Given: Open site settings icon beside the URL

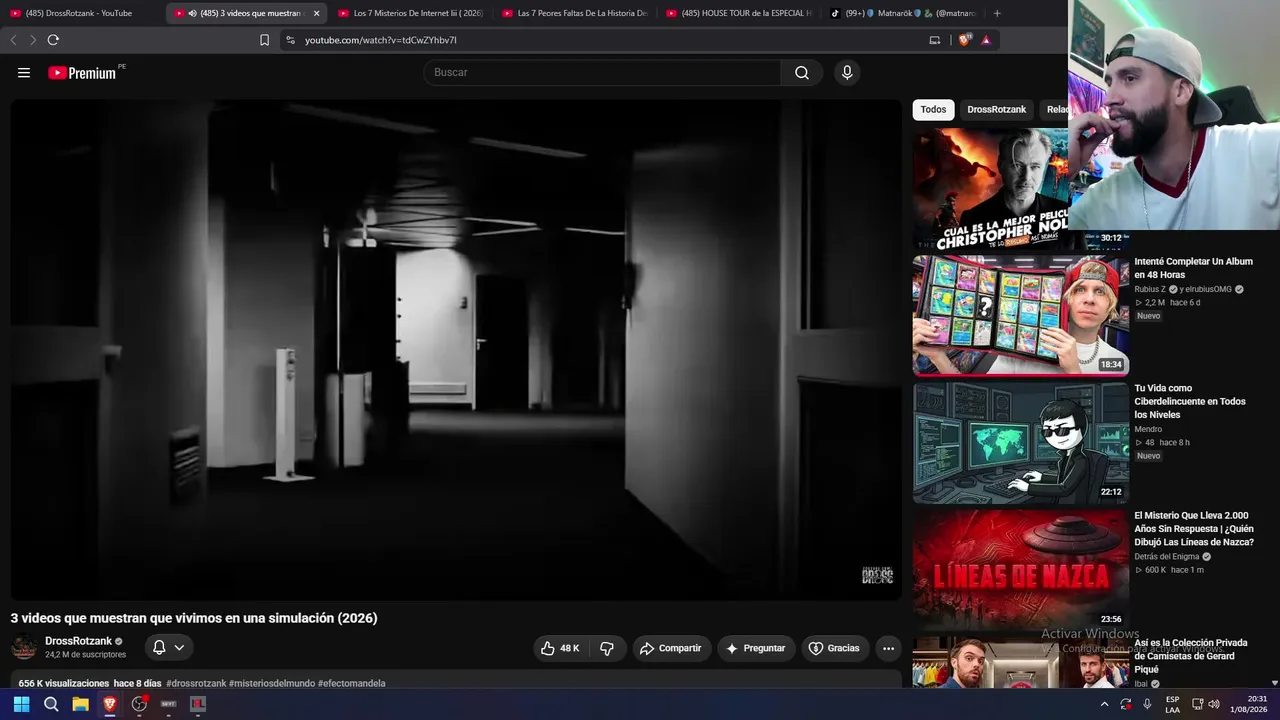Looking at the screenshot, I should [x=290, y=40].
